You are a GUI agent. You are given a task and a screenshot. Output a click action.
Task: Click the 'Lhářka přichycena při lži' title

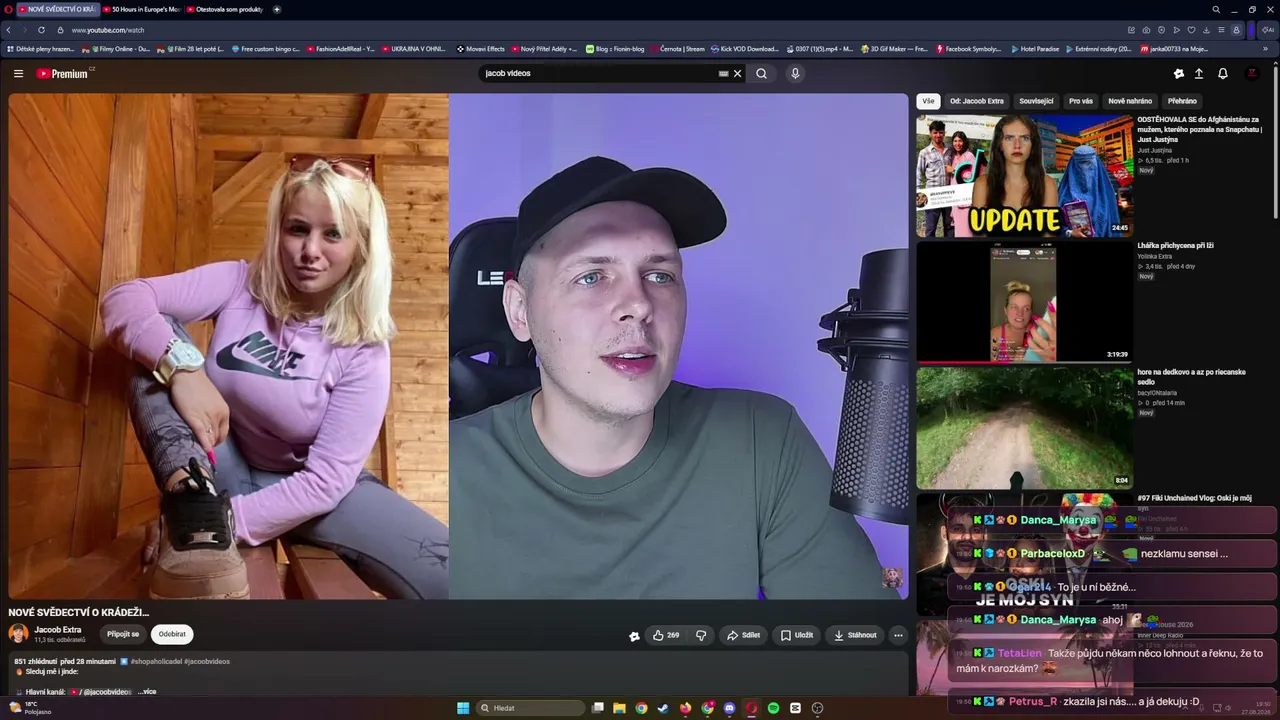click(x=1175, y=245)
